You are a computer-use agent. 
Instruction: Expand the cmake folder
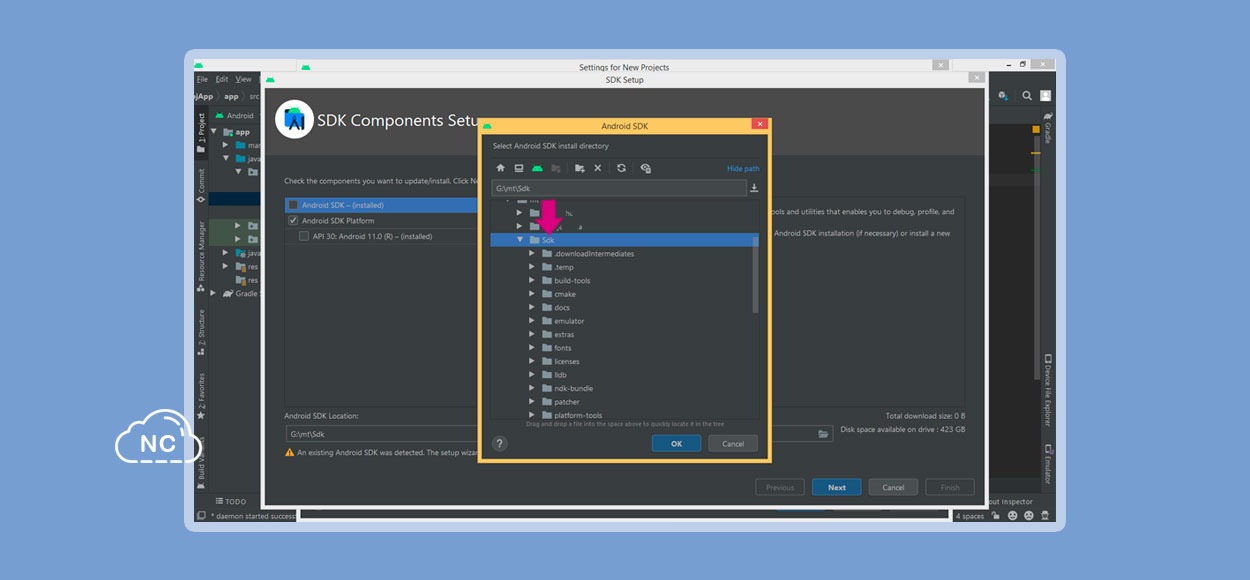(x=532, y=294)
